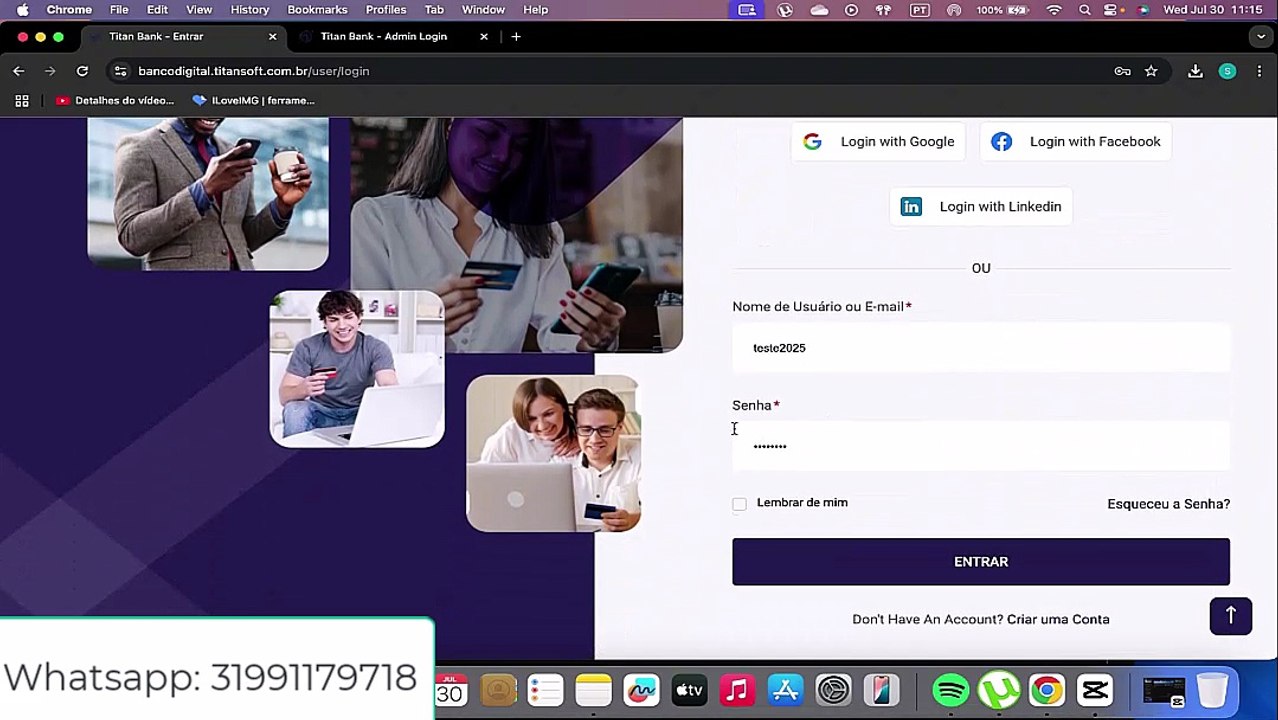Go back to the previous page
1278x720 pixels.
tap(19, 71)
